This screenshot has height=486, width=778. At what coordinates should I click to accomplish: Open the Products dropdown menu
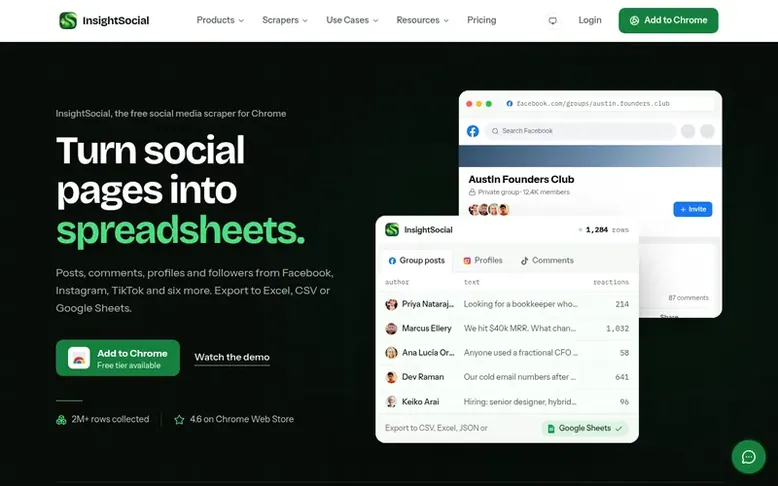[x=220, y=20]
